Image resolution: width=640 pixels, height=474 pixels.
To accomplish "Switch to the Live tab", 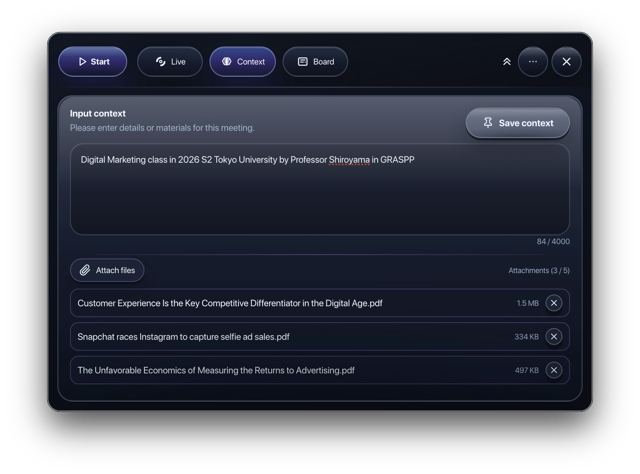I will [x=170, y=62].
